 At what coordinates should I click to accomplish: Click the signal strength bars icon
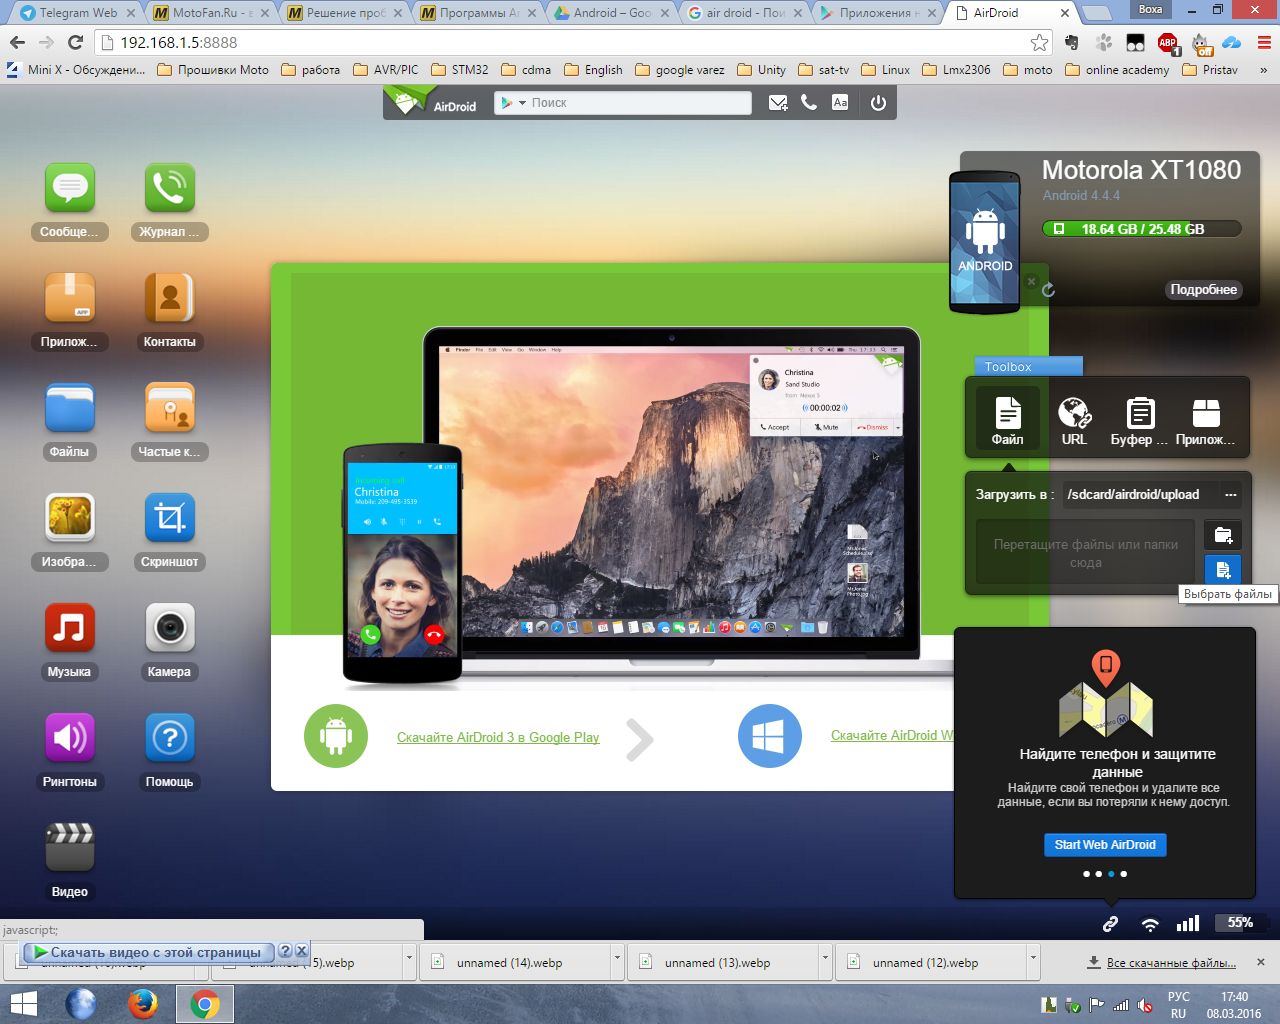click(x=1188, y=924)
